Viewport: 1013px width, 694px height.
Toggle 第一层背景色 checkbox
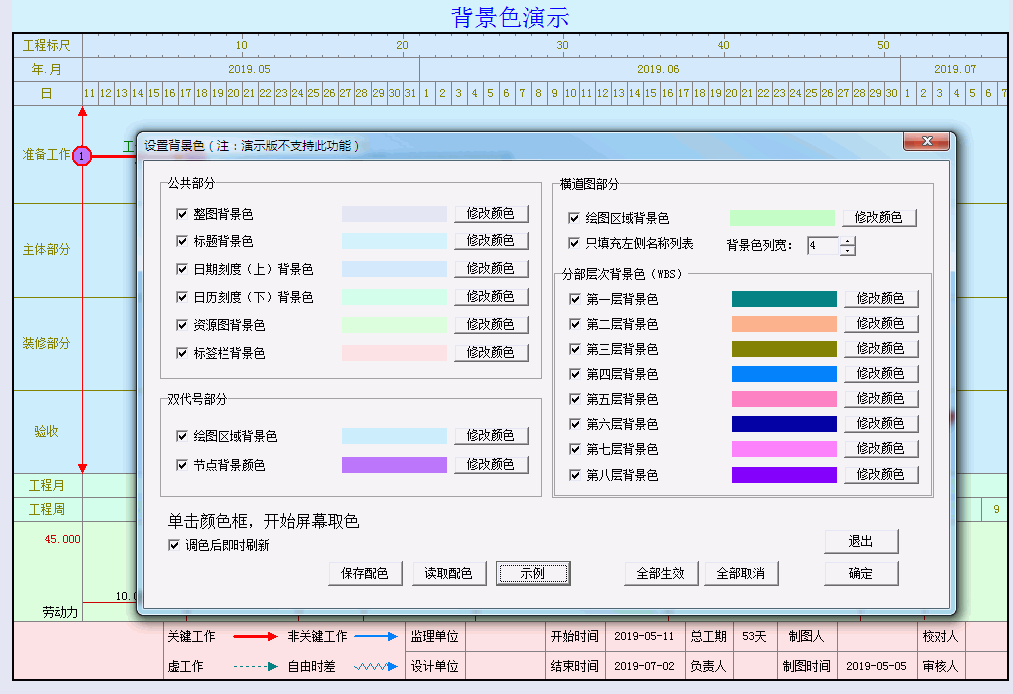[574, 299]
